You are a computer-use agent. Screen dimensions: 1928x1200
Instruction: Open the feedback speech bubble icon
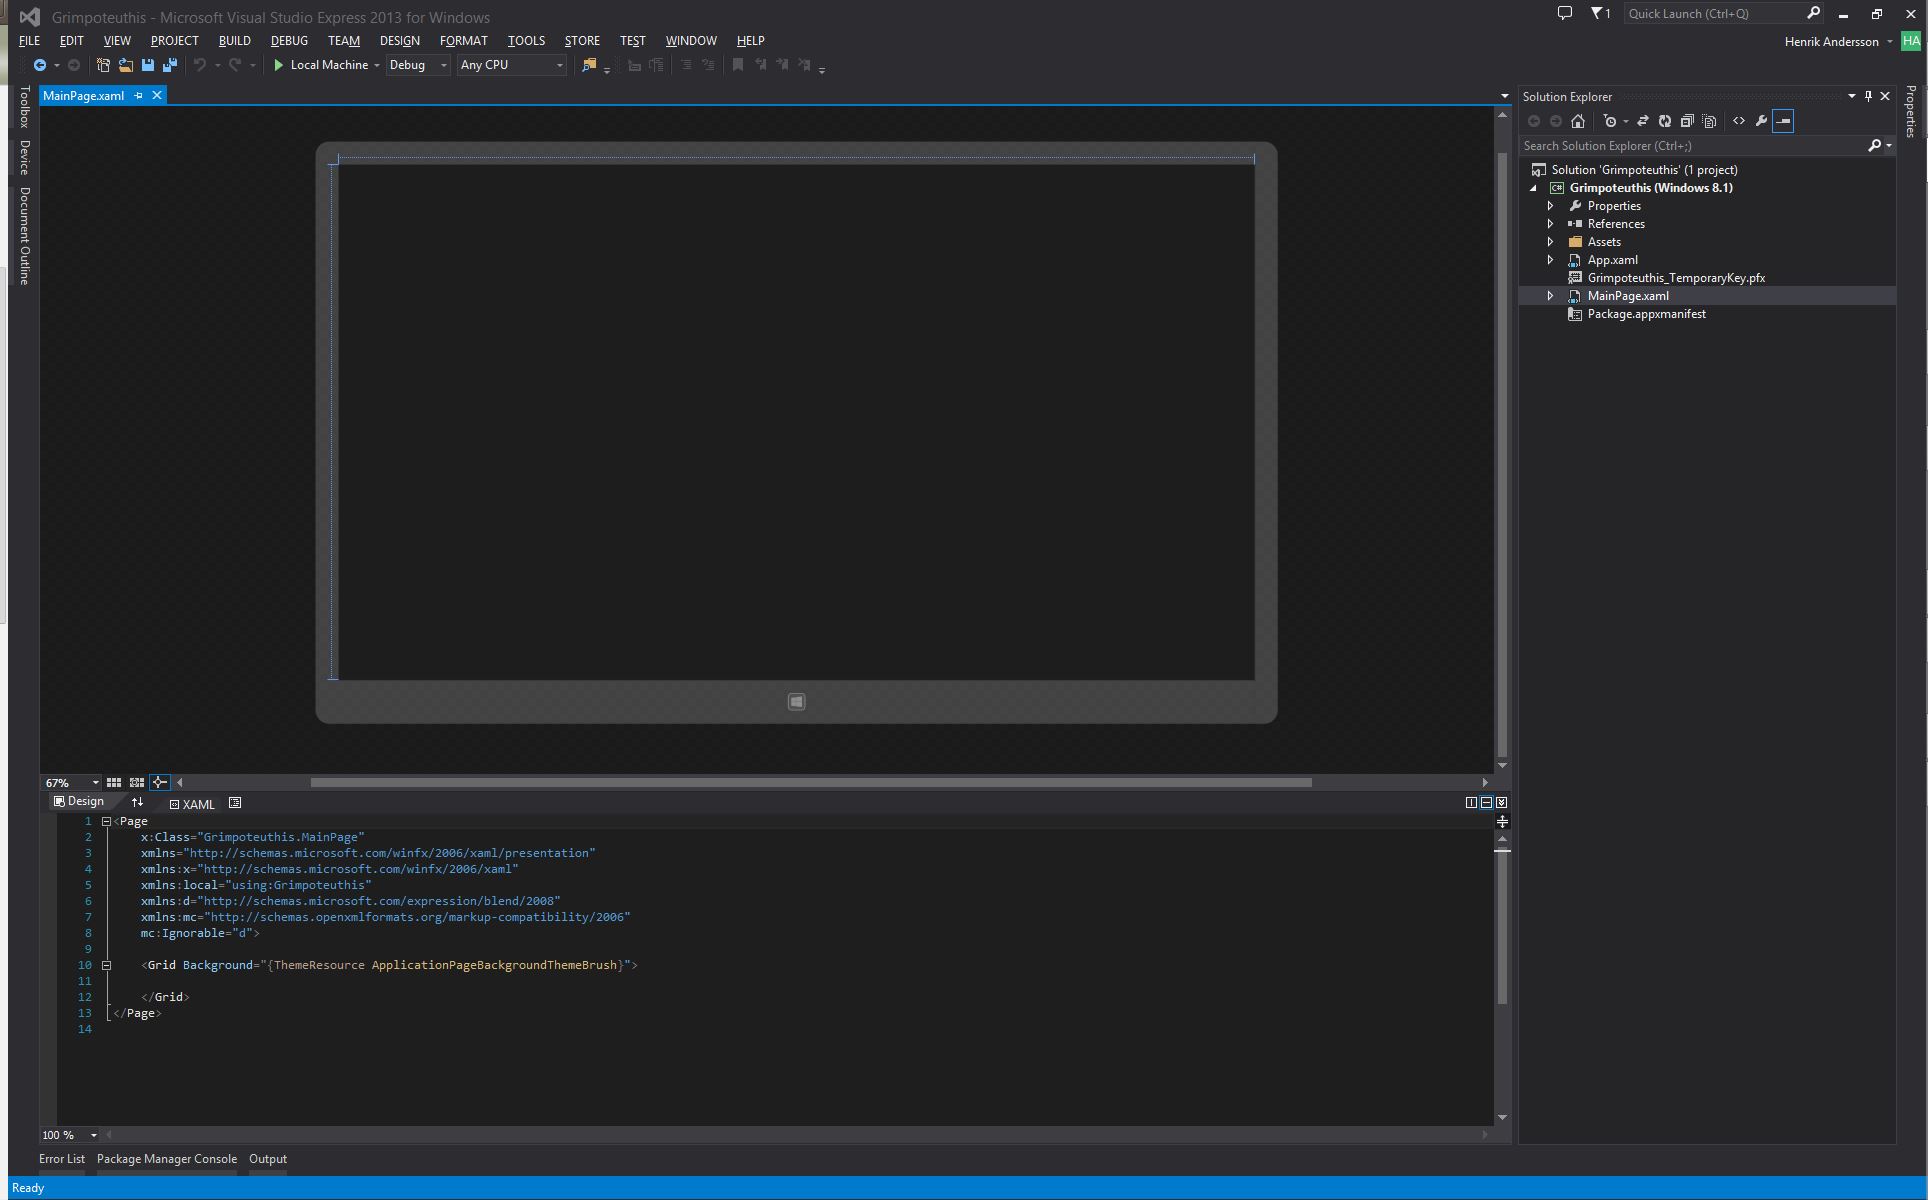(1565, 13)
